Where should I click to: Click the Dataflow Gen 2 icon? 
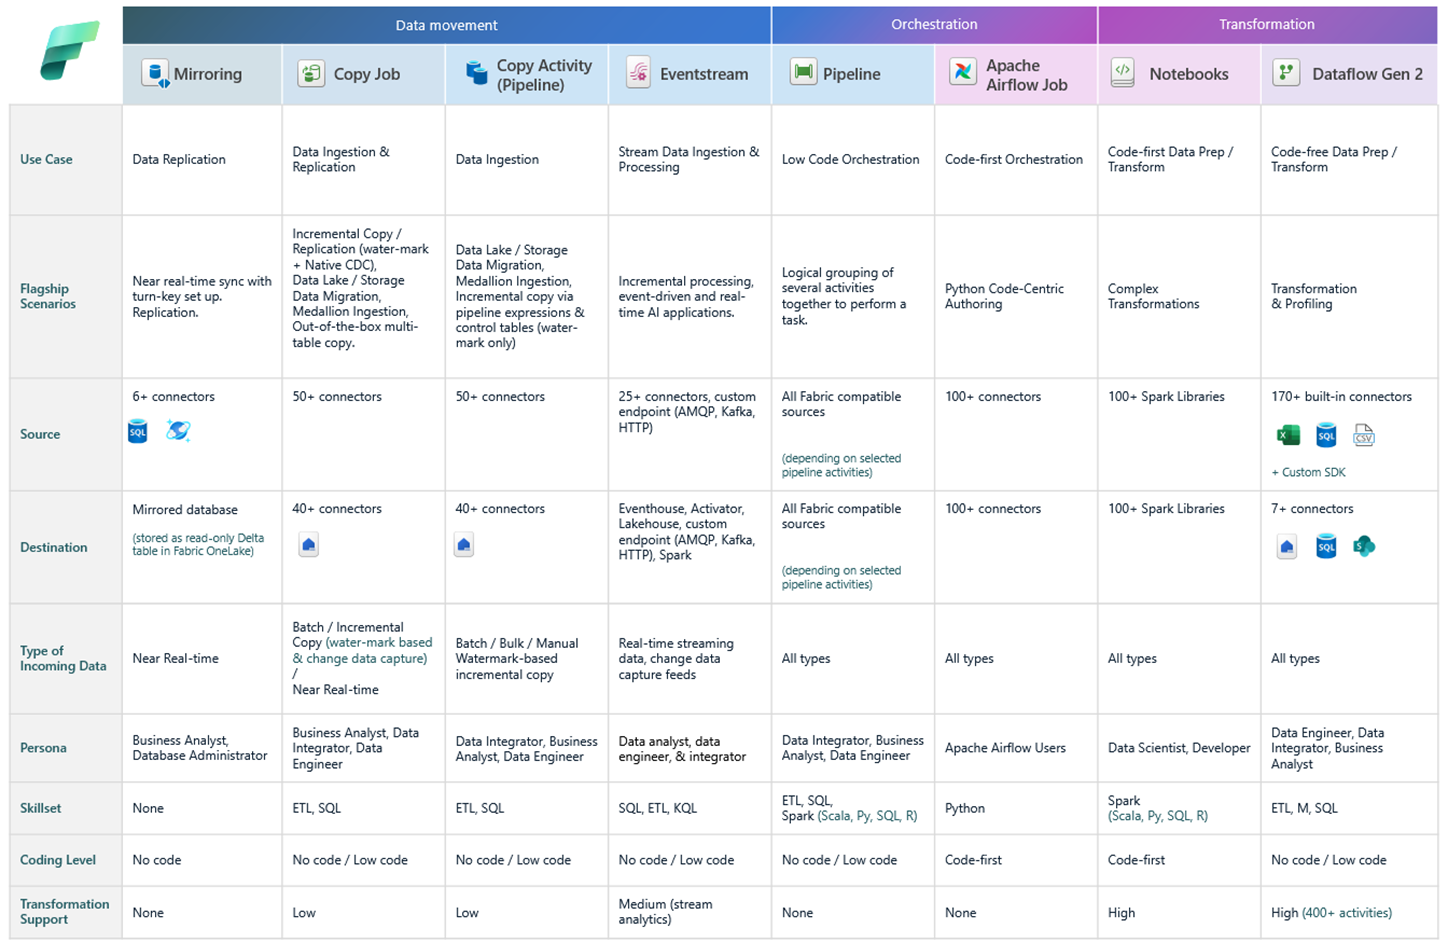1286,73
